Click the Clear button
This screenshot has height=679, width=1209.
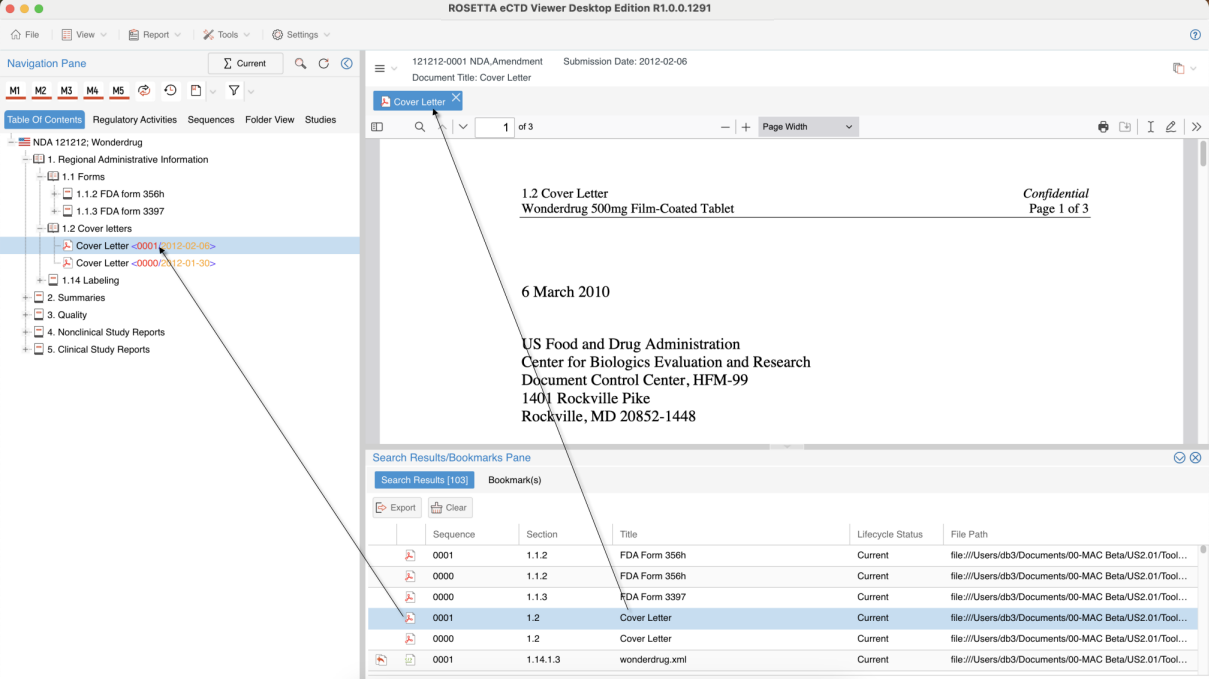450,508
